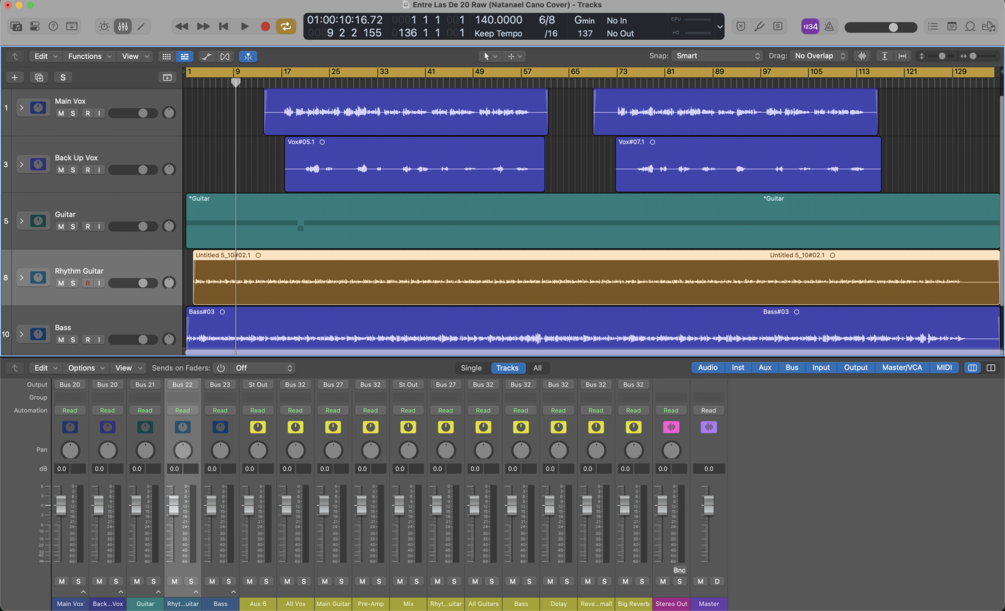Adjust the master volume slider in control bar

[881, 27]
